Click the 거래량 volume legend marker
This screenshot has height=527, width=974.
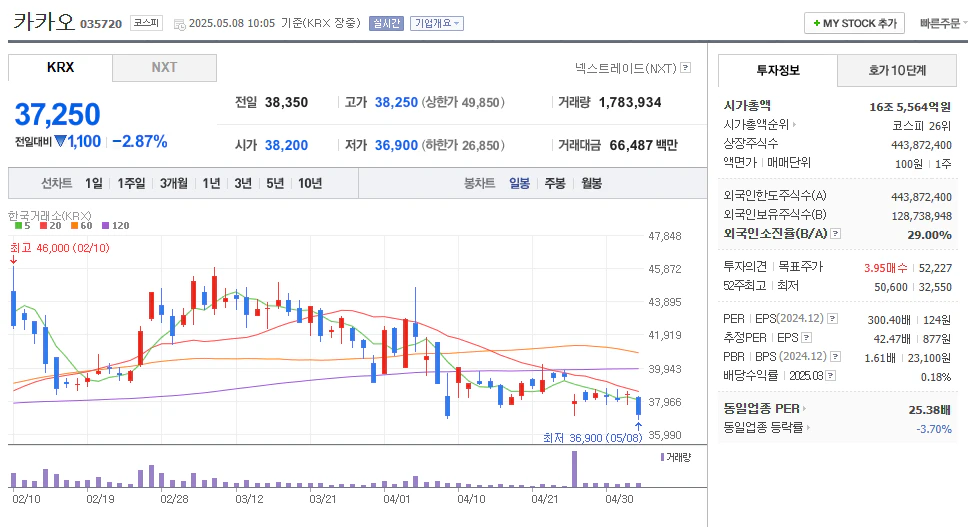click(663, 457)
